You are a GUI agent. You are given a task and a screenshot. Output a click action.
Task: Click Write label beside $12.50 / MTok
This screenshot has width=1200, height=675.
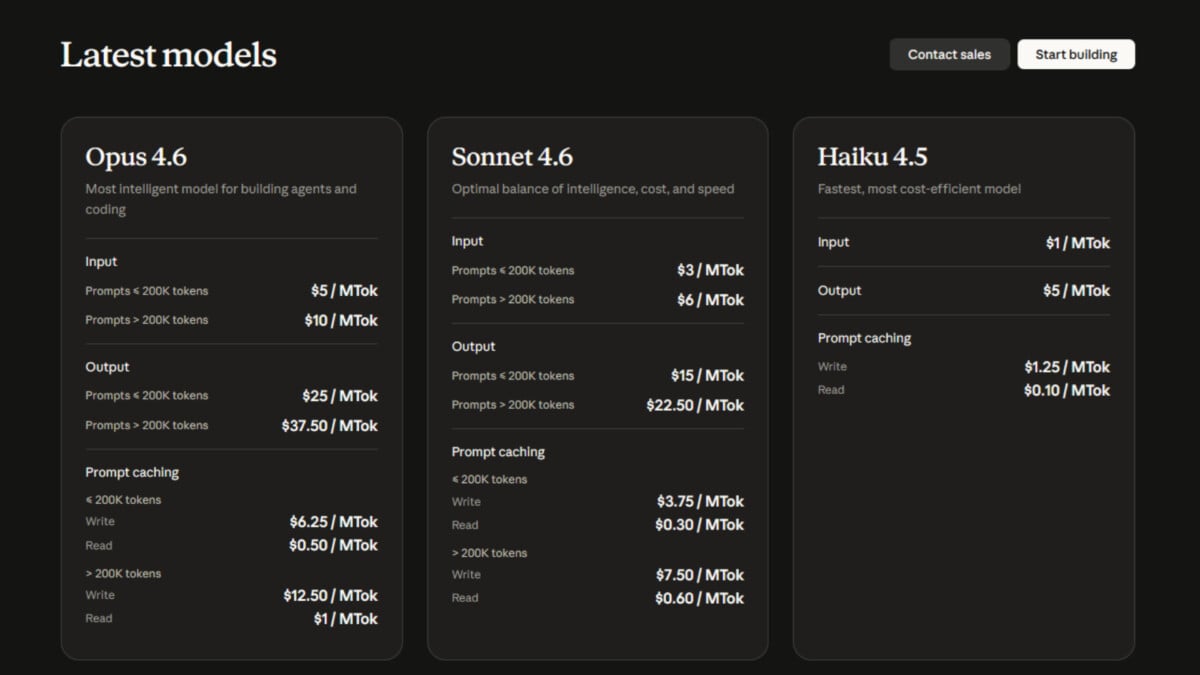click(x=100, y=595)
